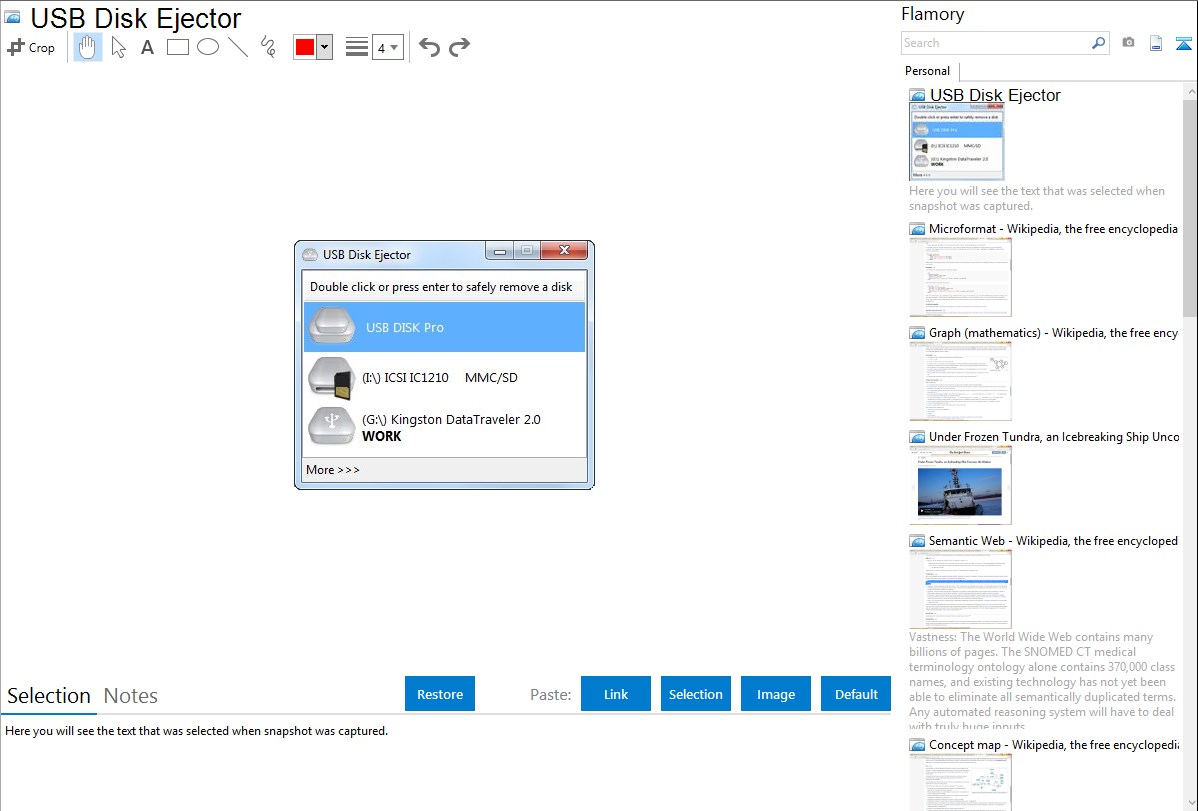1198x811 pixels.
Task: Click the search magnifier icon
Action: pyautogui.click(x=1099, y=43)
